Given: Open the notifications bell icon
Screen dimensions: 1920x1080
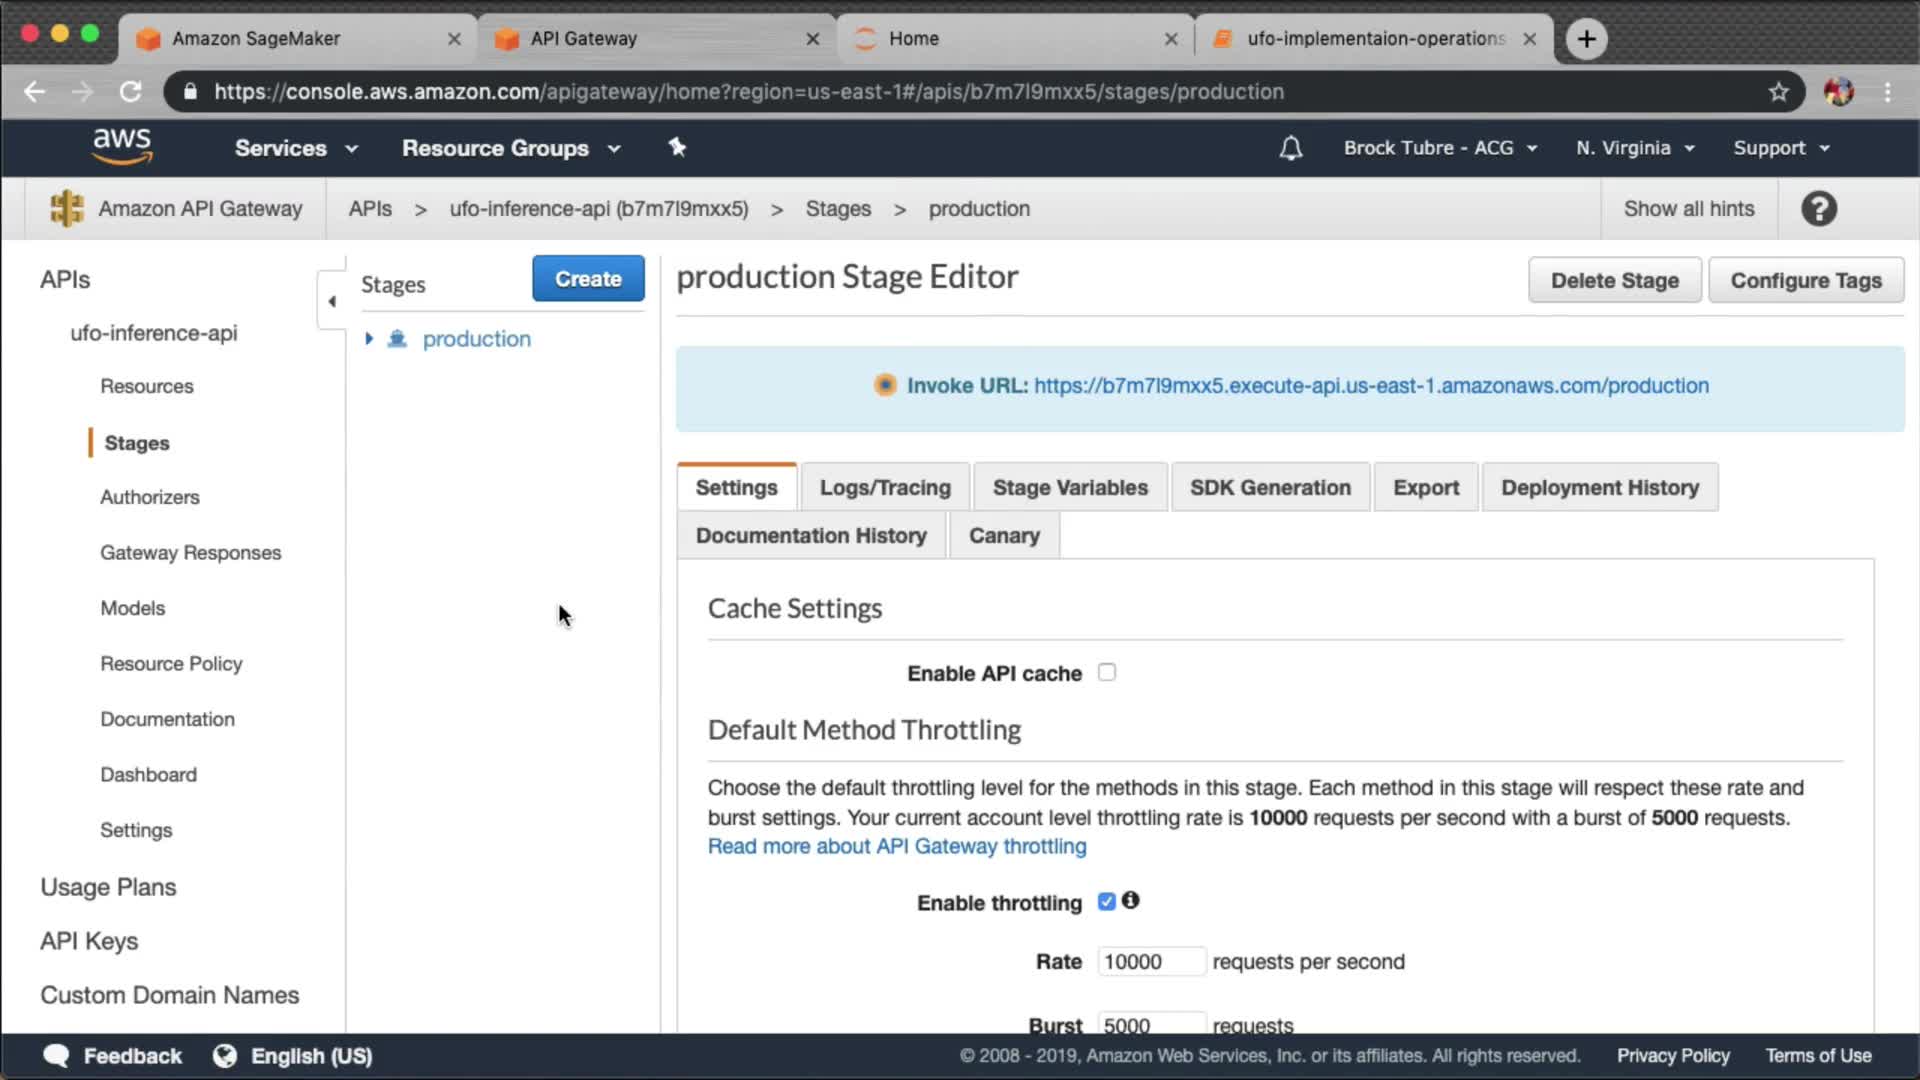Looking at the screenshot, I should pyautogui.click(x=1290, y=148).
